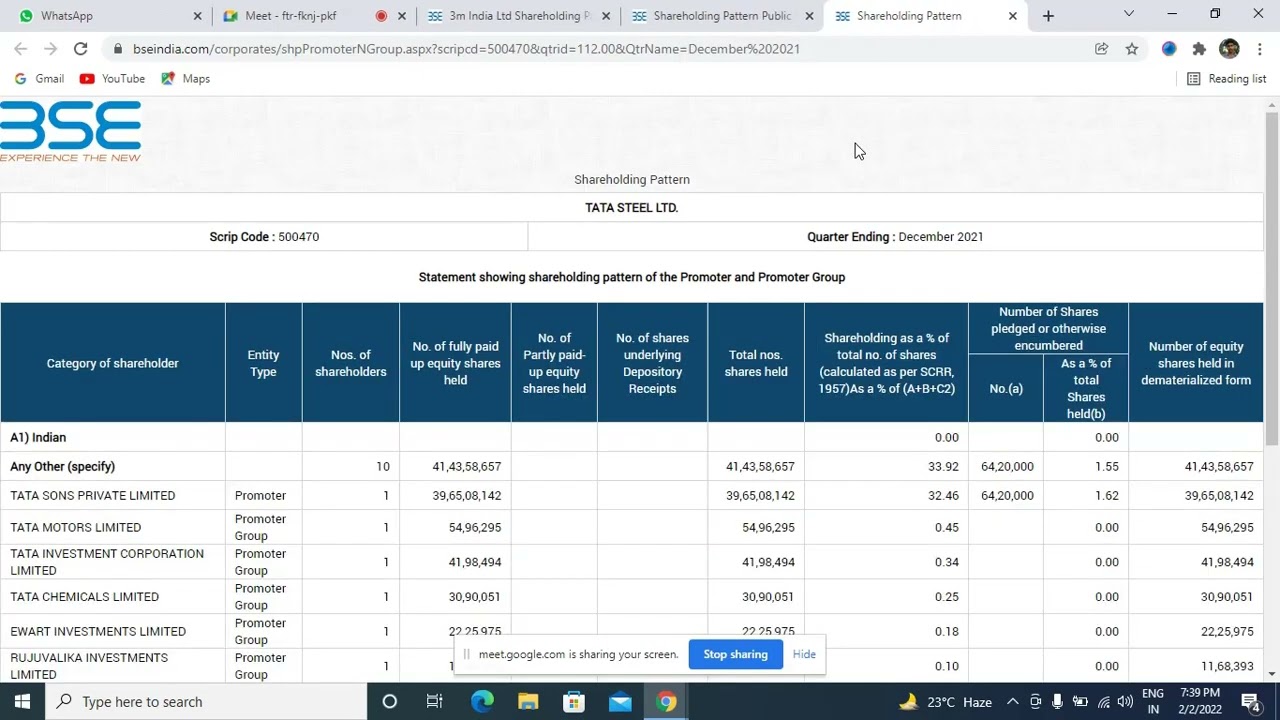Open the Wi-Fi network icon
1280x720 pixels.
(x=1103, y=702)
